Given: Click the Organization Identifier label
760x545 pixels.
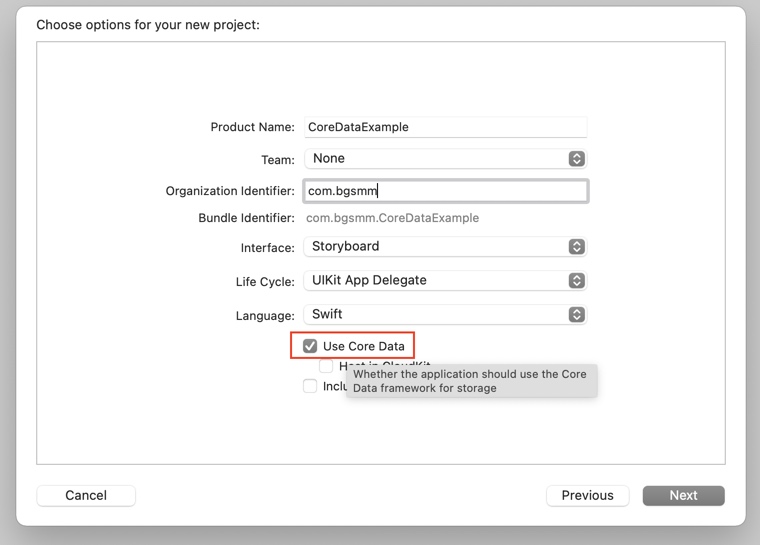Looking at the screenshot, I should [x=230, y=191].
